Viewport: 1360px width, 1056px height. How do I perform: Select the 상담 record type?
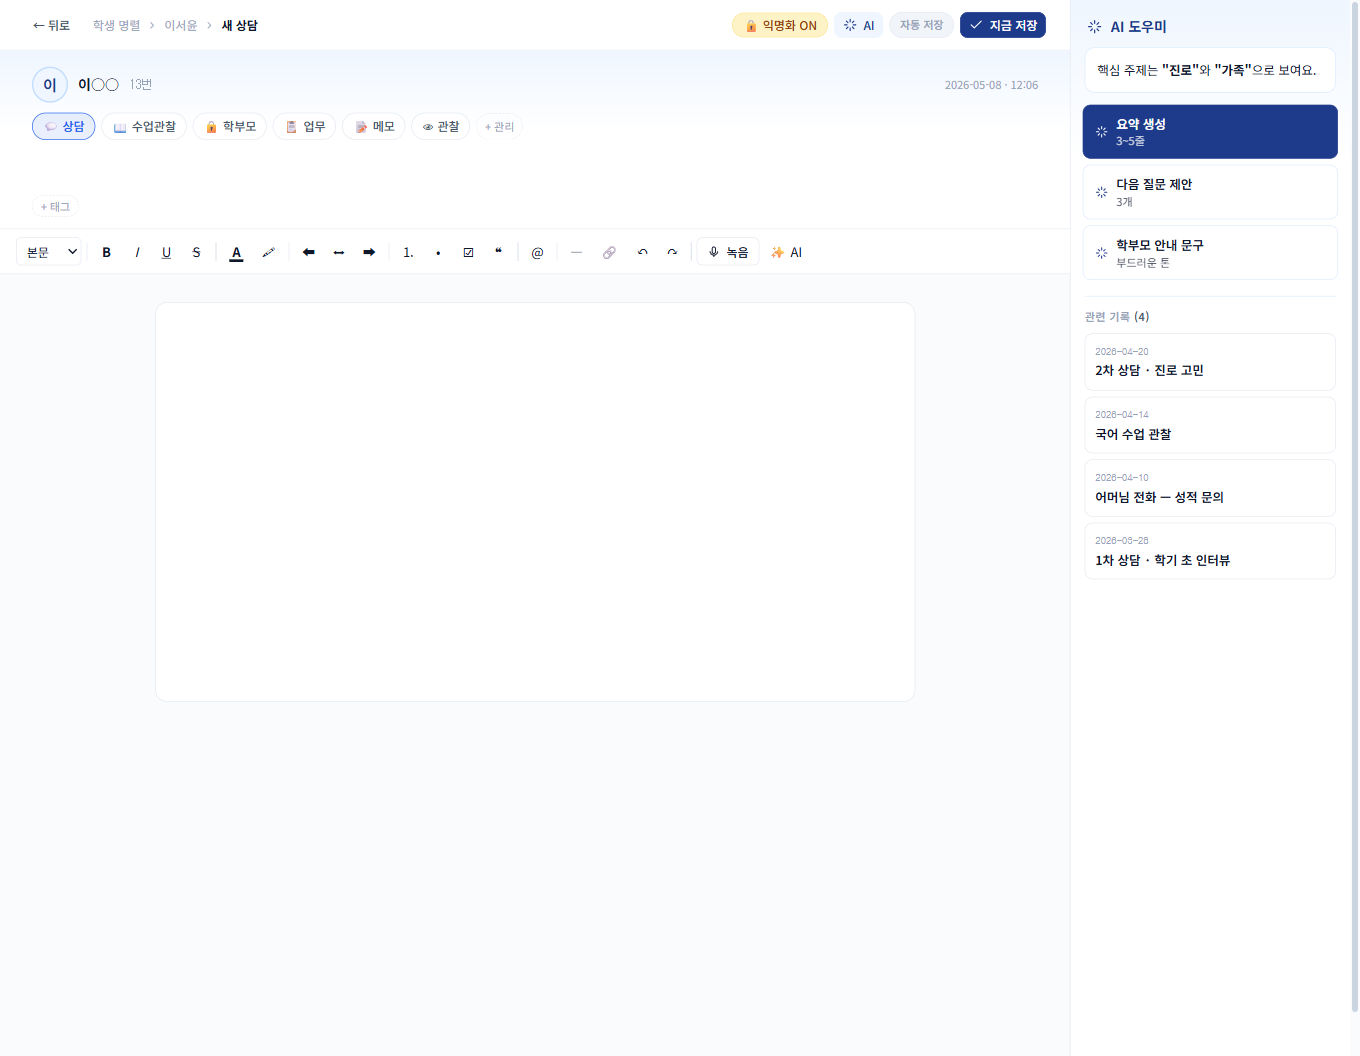[64, 126]
